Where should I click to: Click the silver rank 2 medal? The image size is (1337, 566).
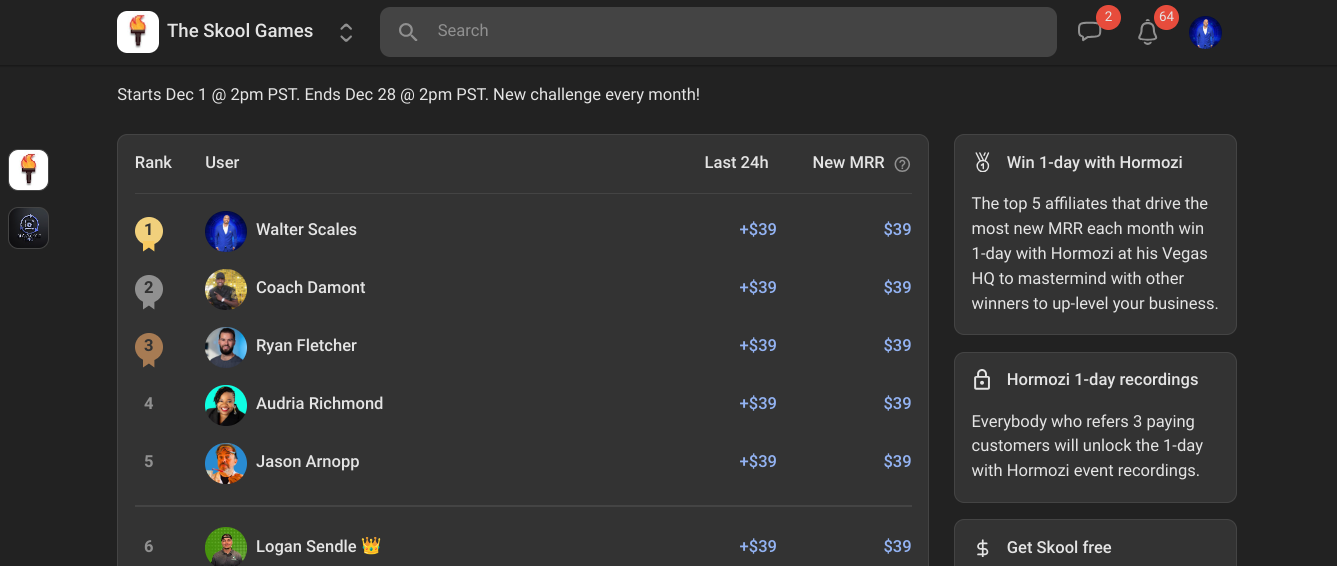pyautogui.click(x=149, y=290)
